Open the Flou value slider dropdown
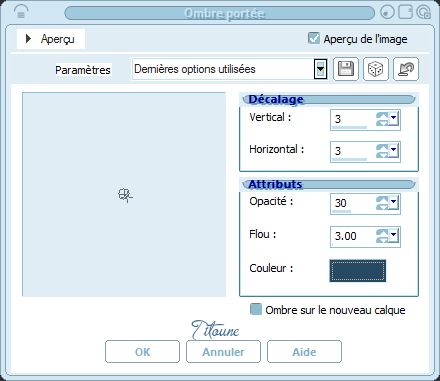This screenshot has width=440, height=381. click(x=393, y=236)
